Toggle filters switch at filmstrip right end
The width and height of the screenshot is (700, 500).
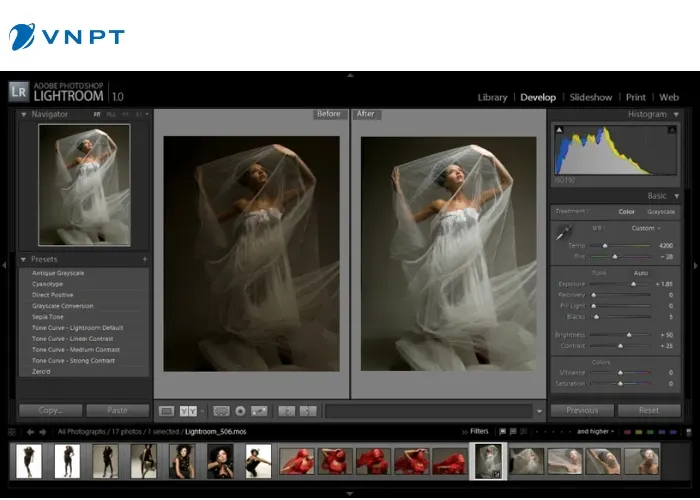point(688,432)
